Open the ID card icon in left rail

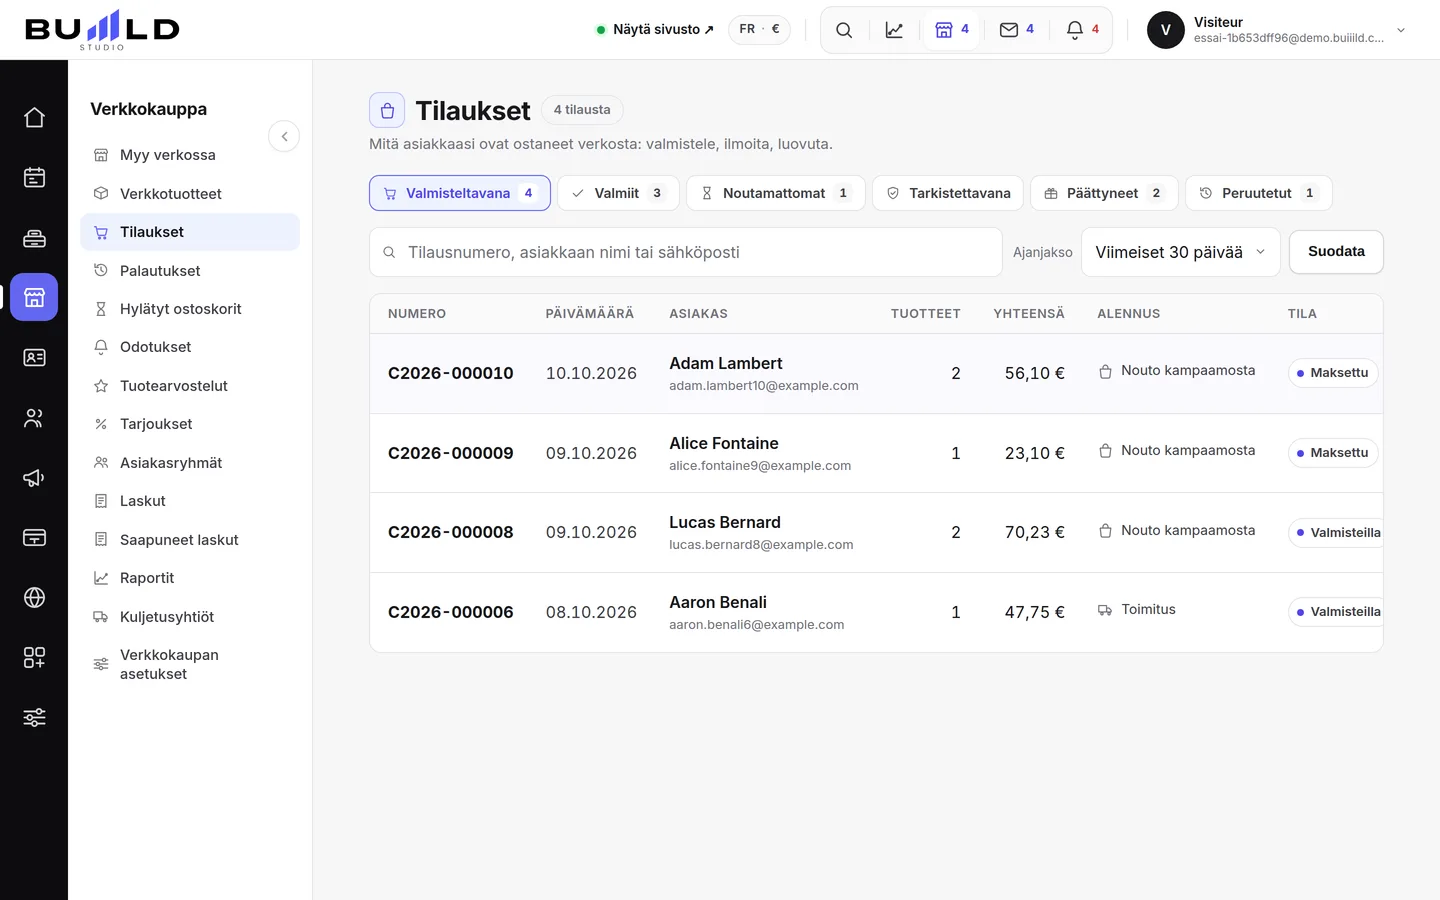click(x=34, y=358)
